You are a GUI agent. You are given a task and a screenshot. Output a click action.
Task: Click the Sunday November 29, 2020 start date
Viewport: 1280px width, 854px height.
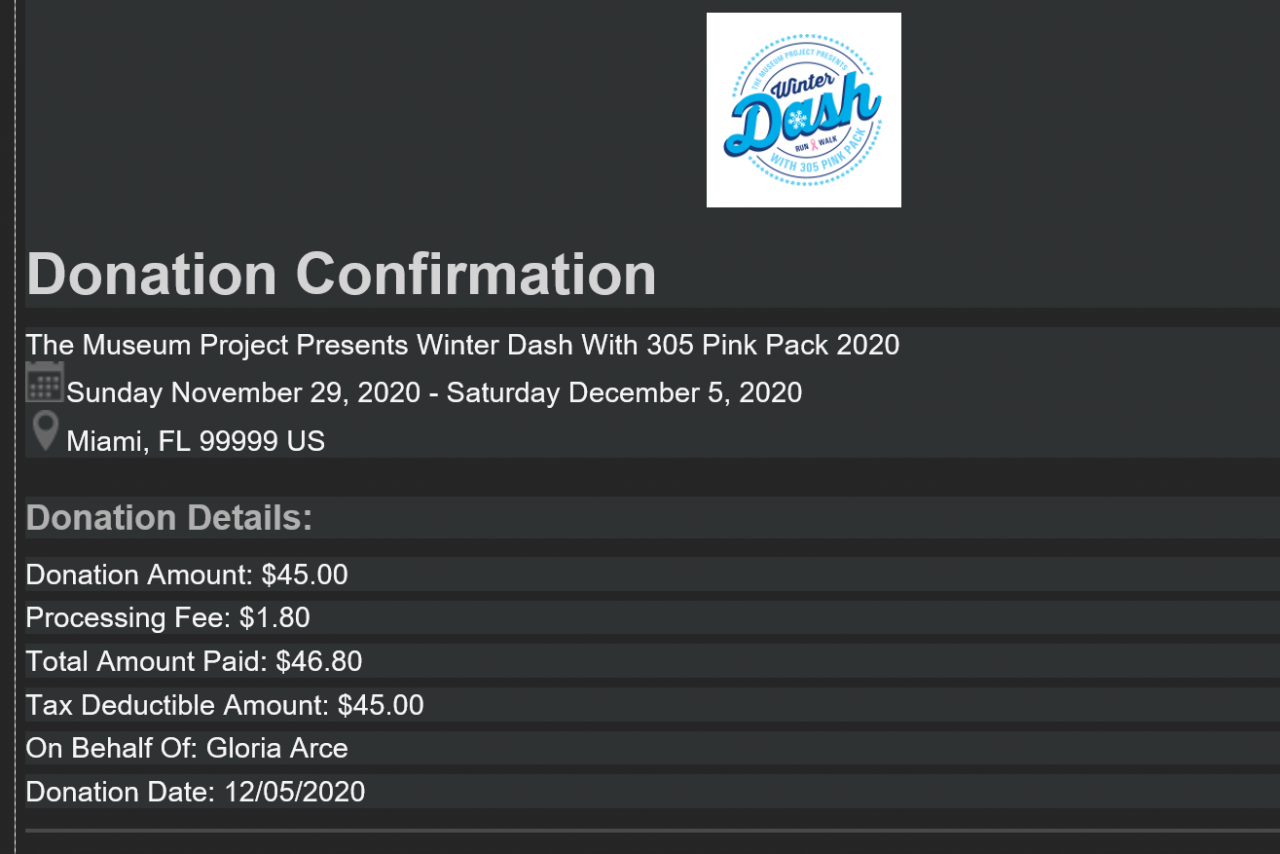243,393
